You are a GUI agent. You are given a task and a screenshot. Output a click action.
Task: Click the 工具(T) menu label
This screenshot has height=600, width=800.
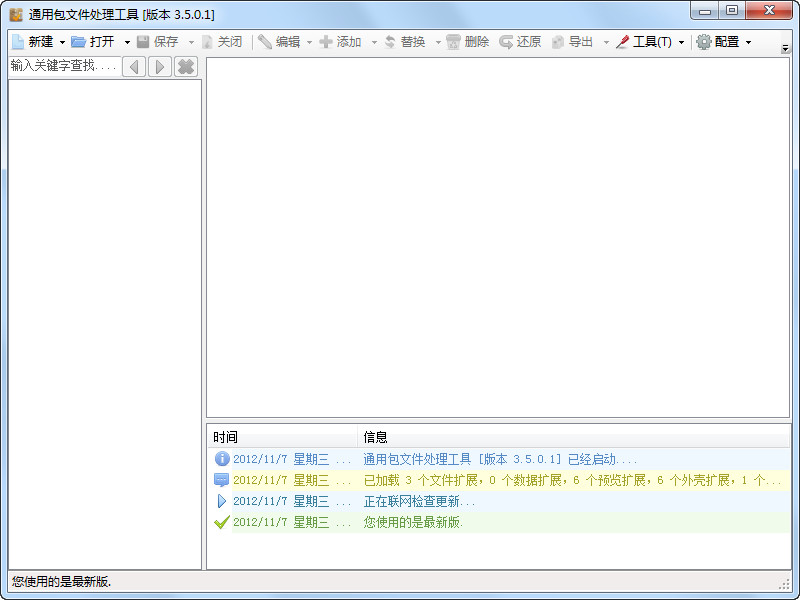[x=652, y=42]
